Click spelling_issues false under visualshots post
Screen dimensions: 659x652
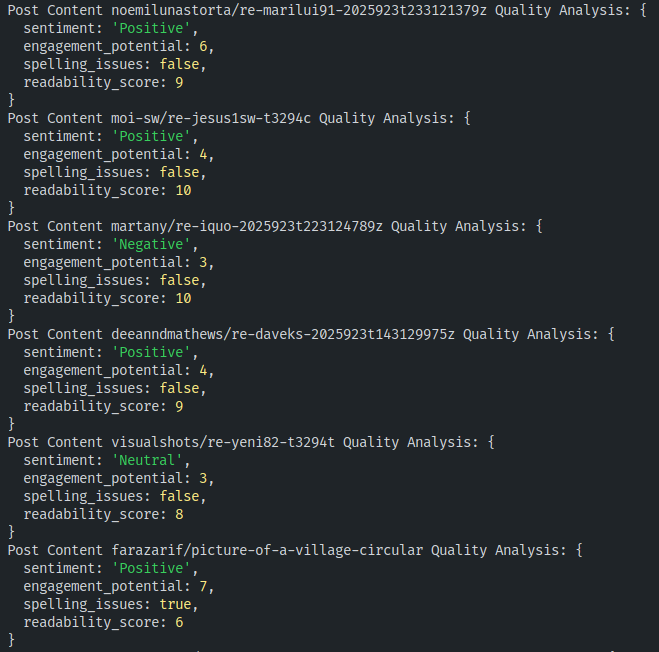(183, 496)
